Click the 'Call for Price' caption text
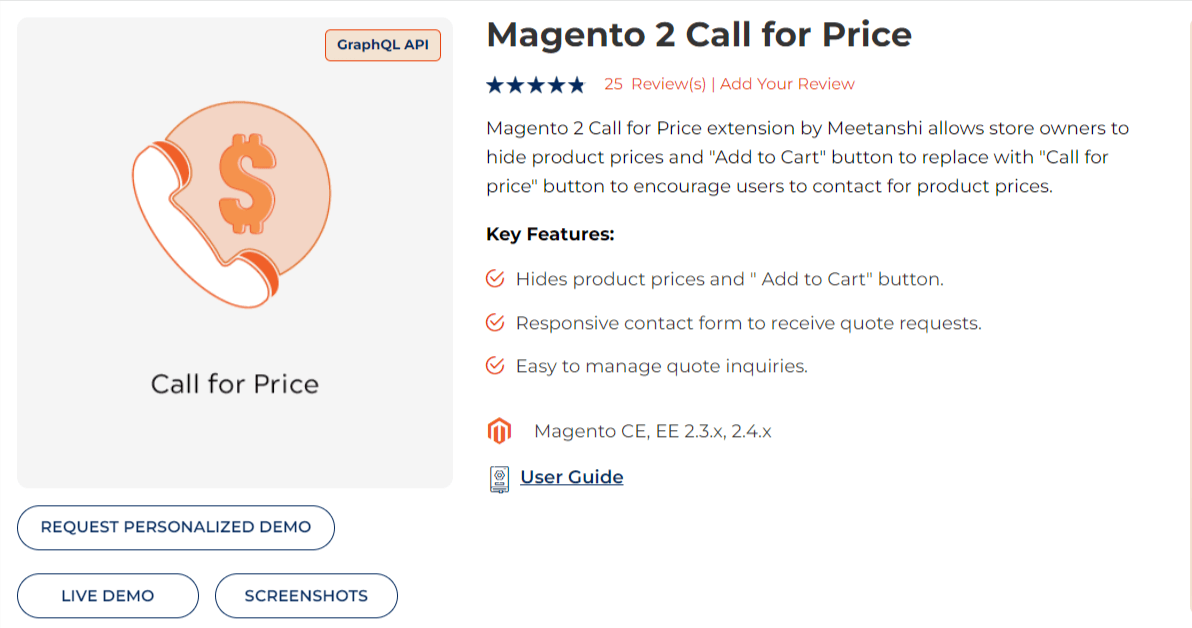1192x628 pixels. pos(234,384)
